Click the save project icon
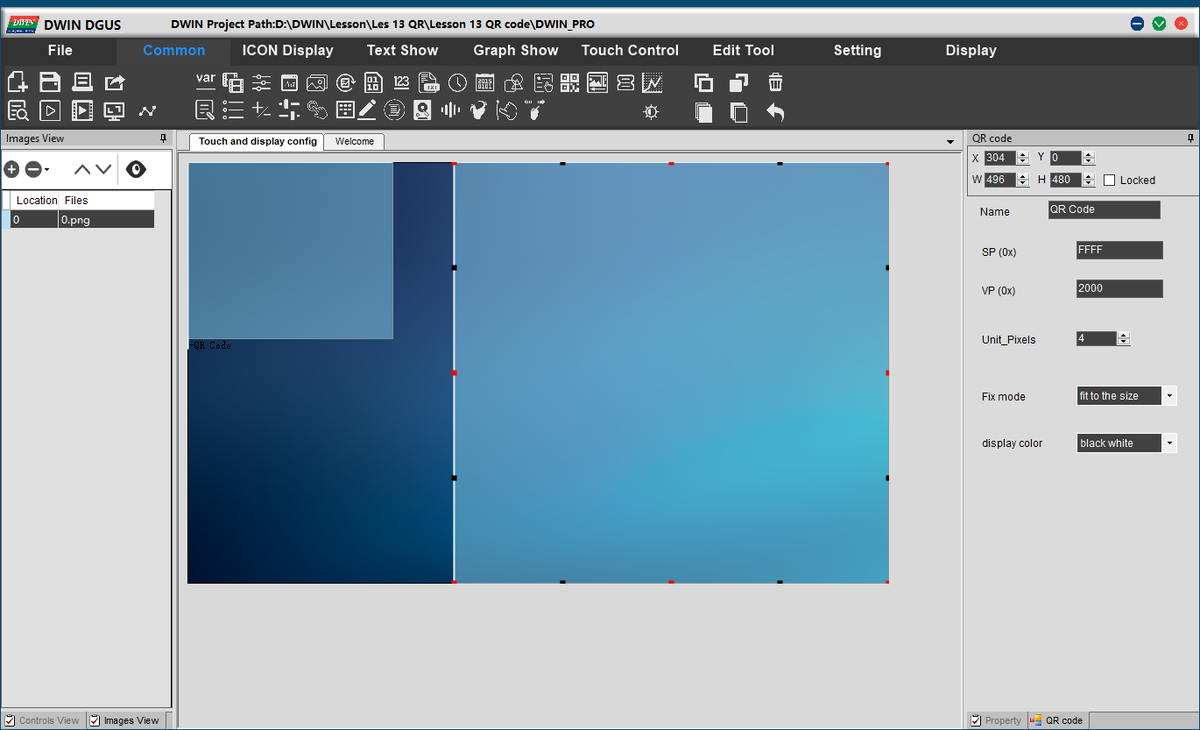This screenshot has width=1200, height=730. (50, 83)
